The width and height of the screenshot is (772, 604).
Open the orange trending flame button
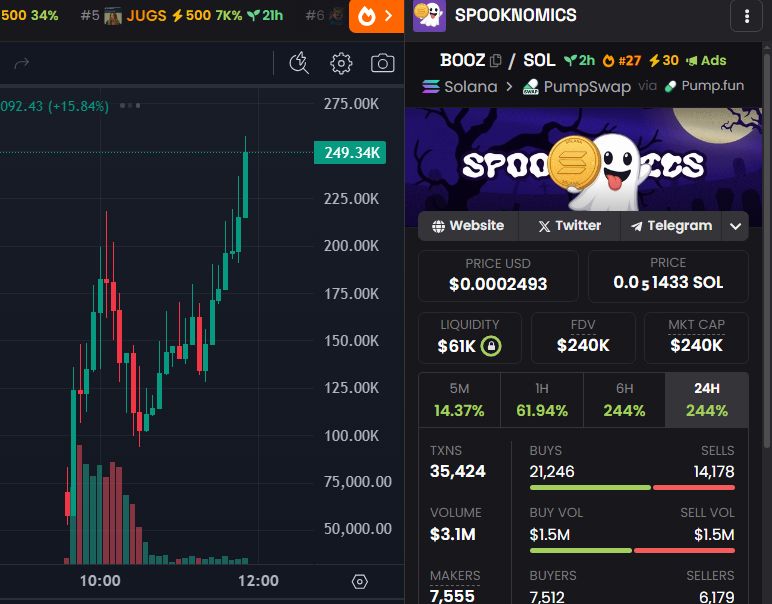(377, 16)
